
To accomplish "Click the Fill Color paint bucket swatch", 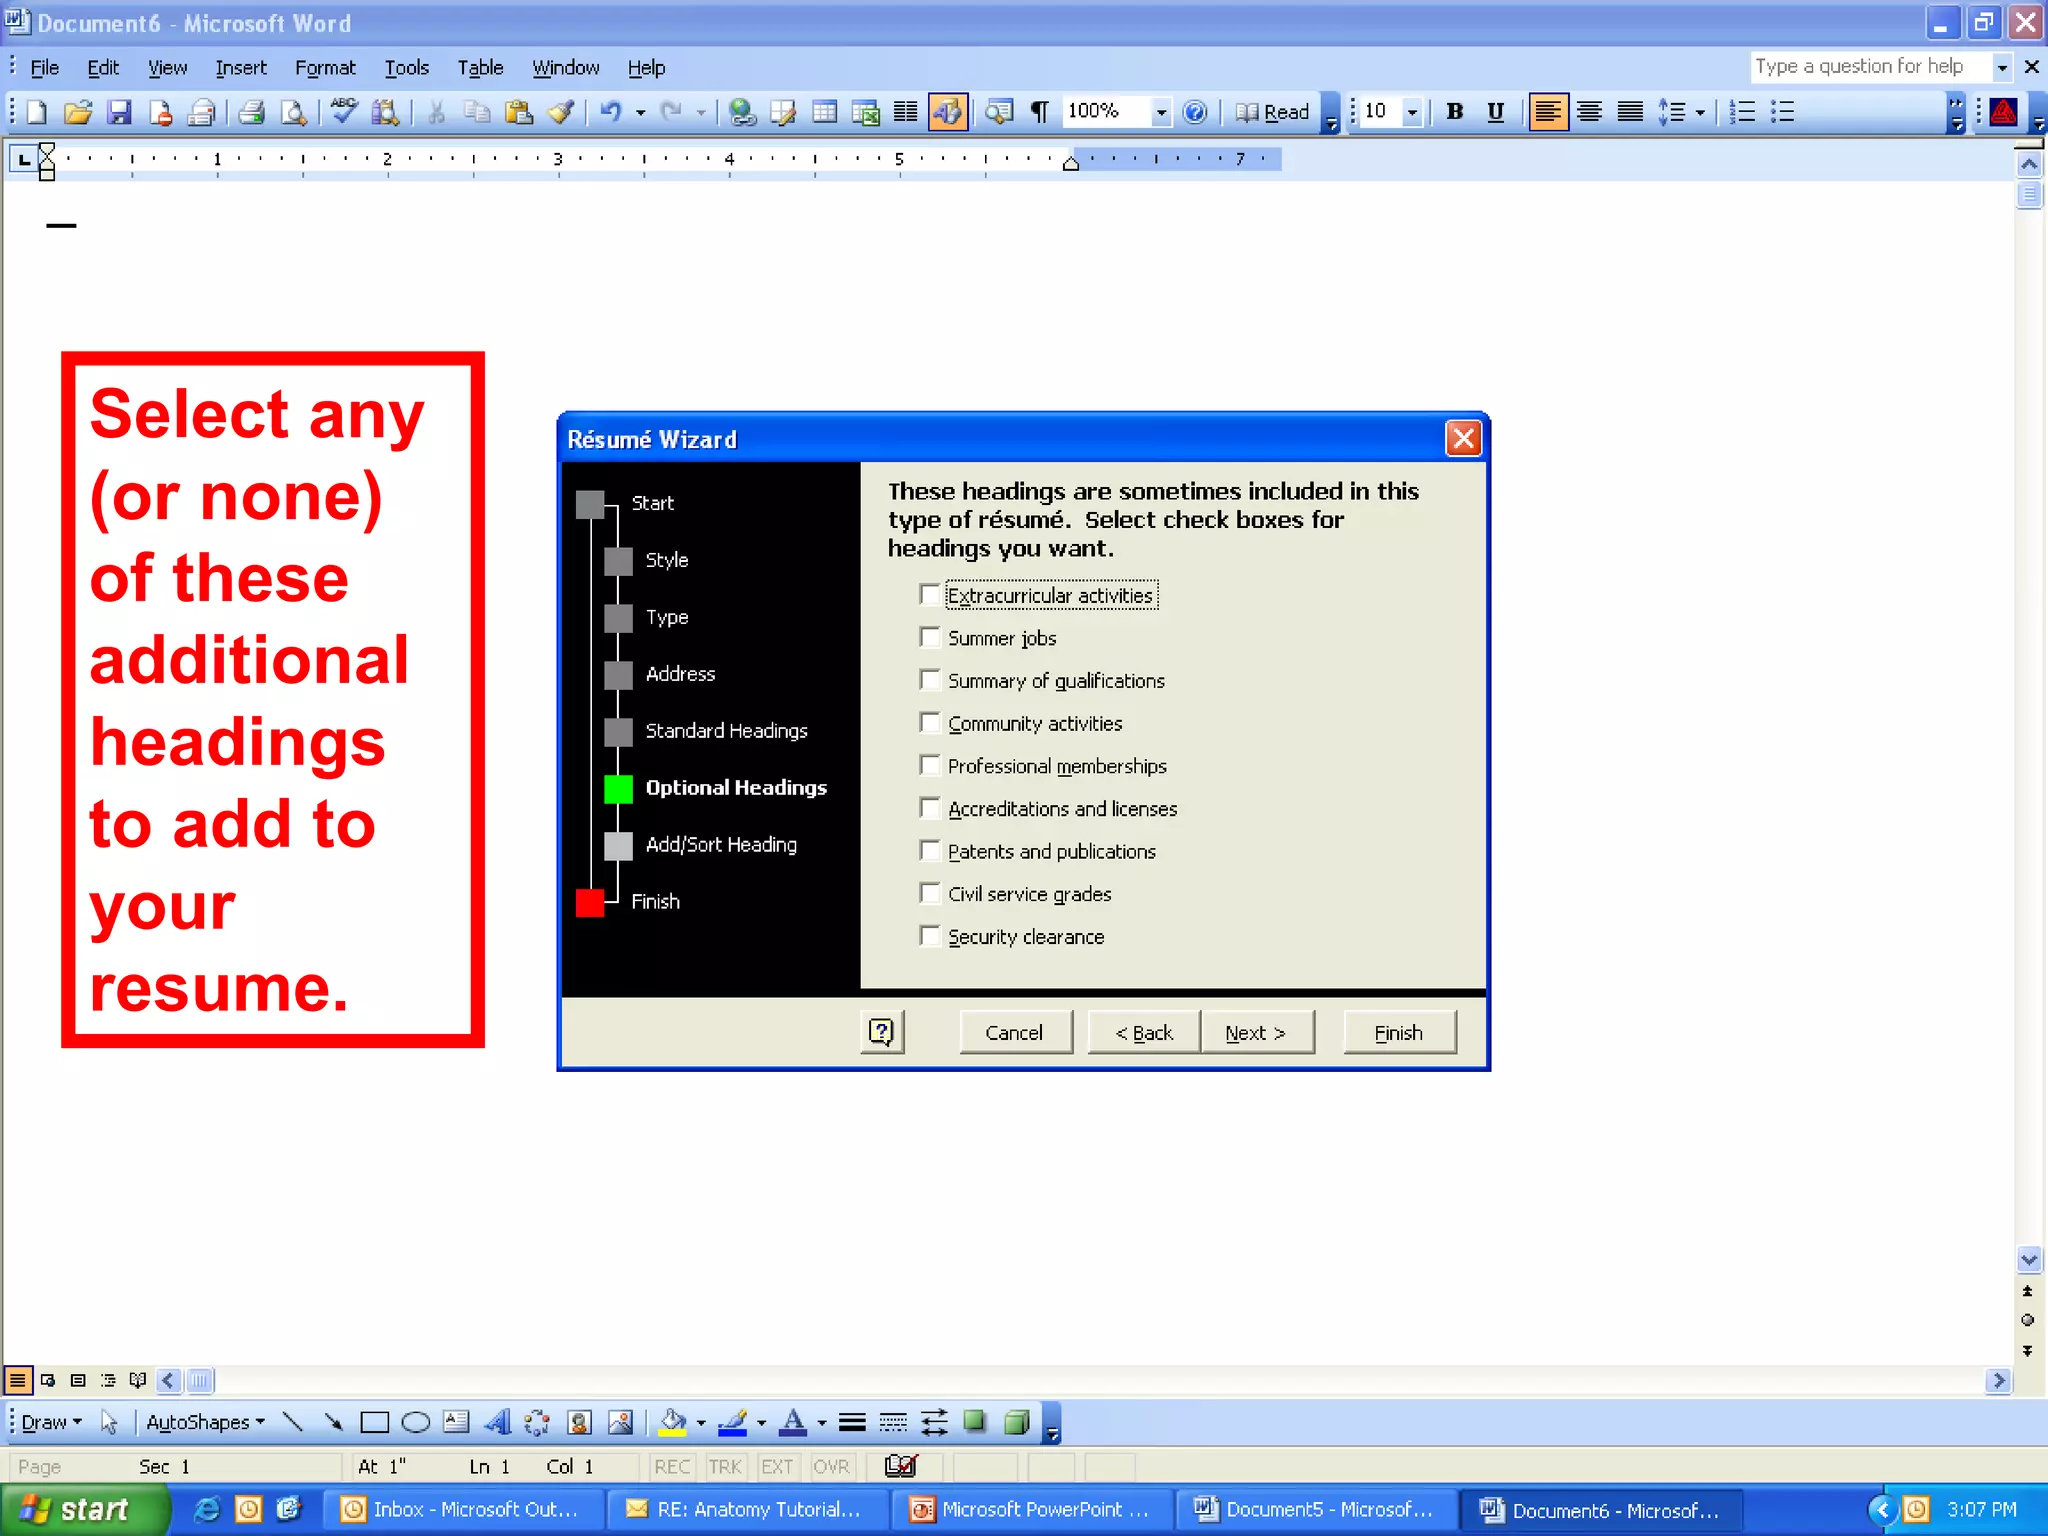I will click(x=673, y=1422).
